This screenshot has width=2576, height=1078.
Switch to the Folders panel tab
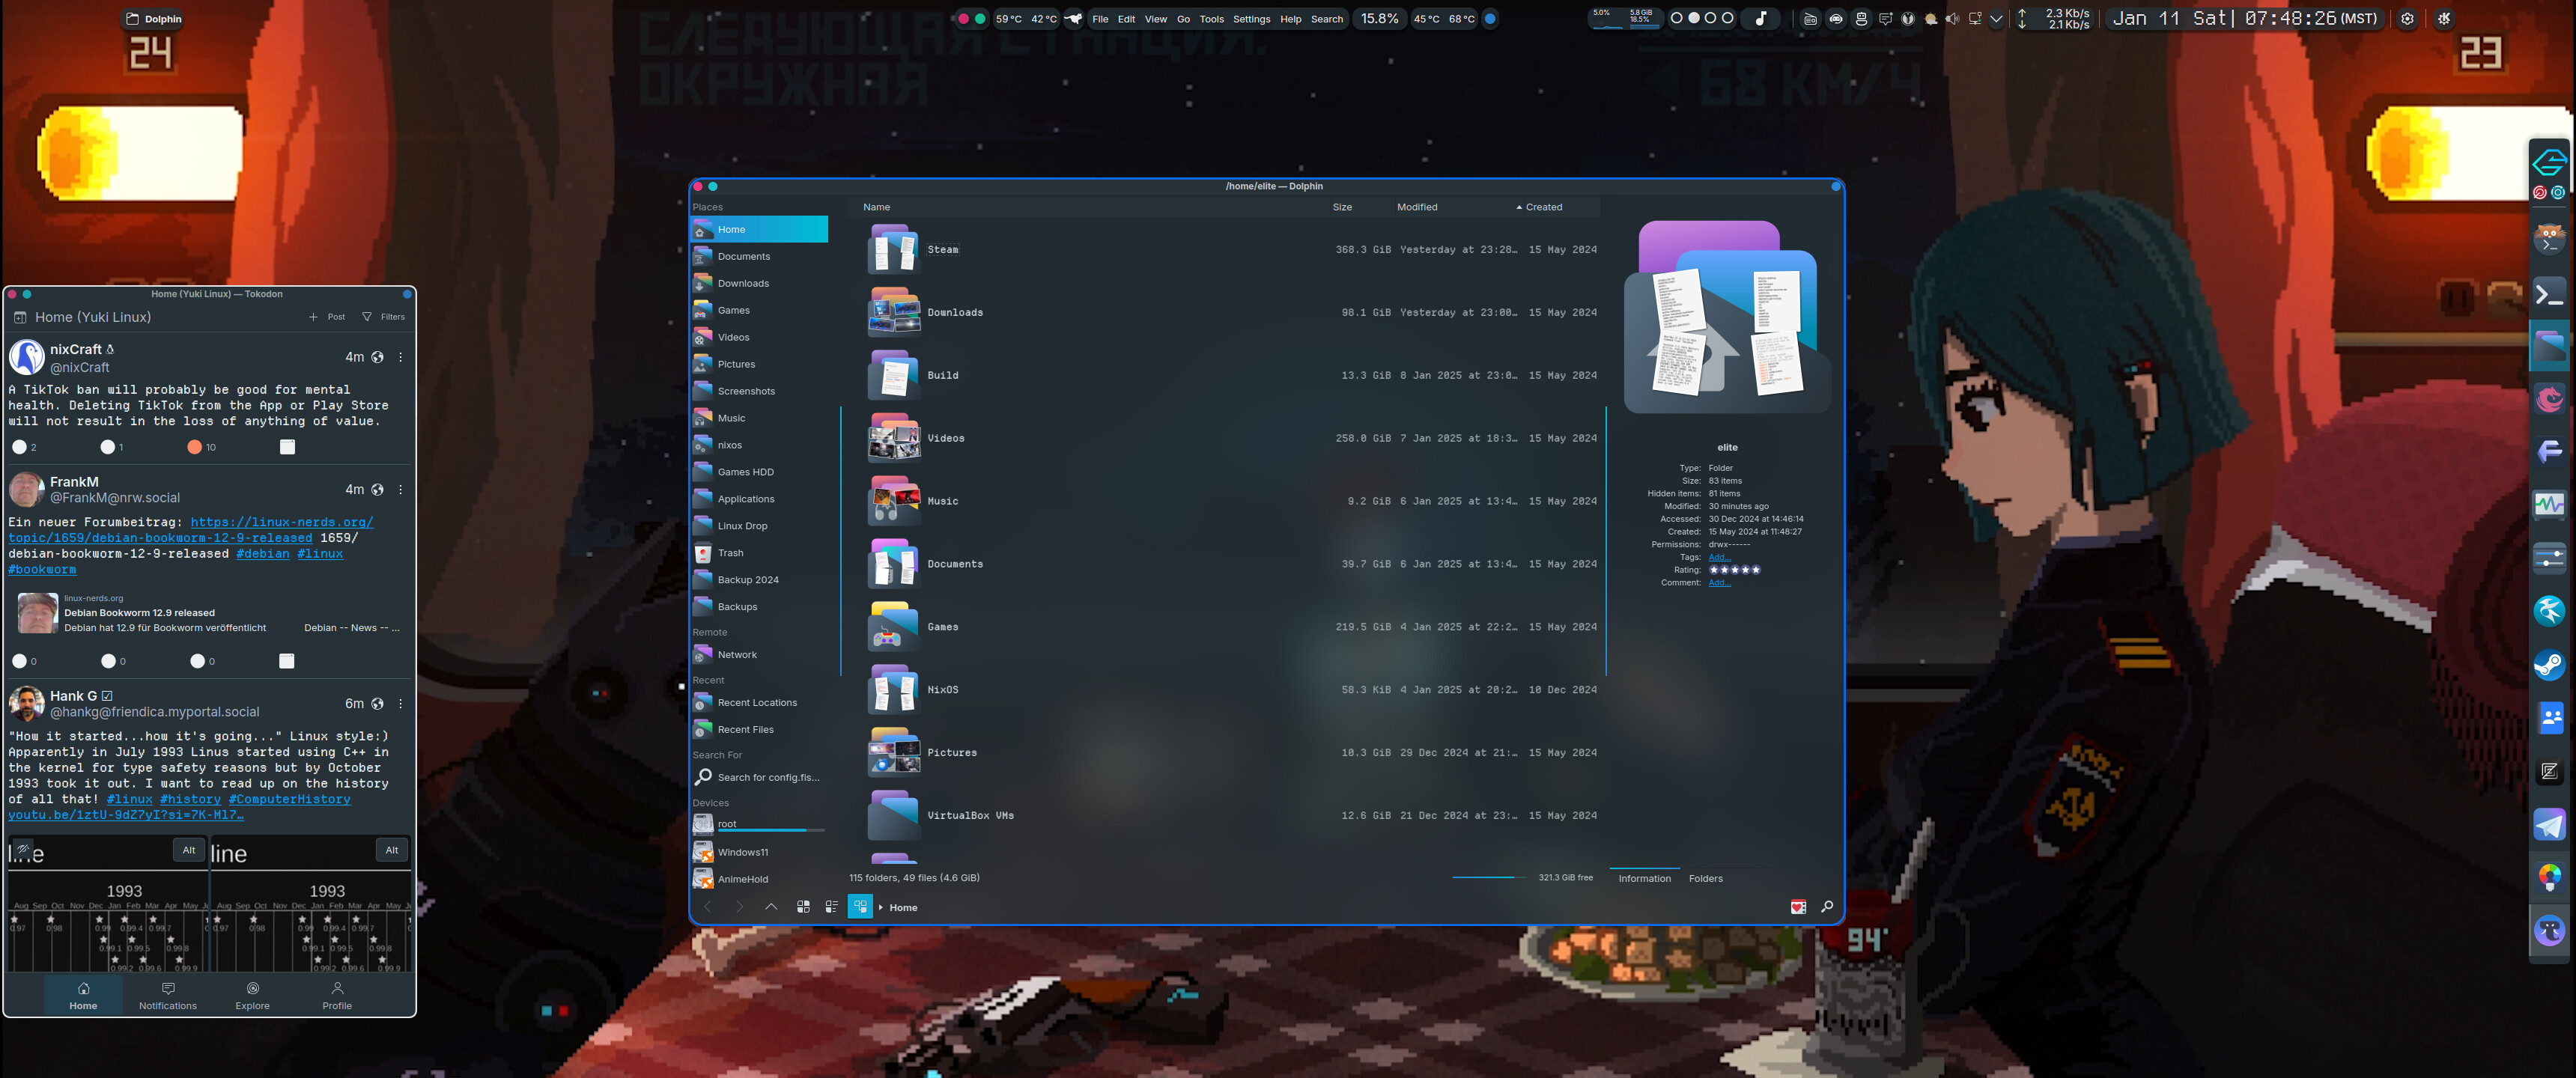[x=1705, y=879]
